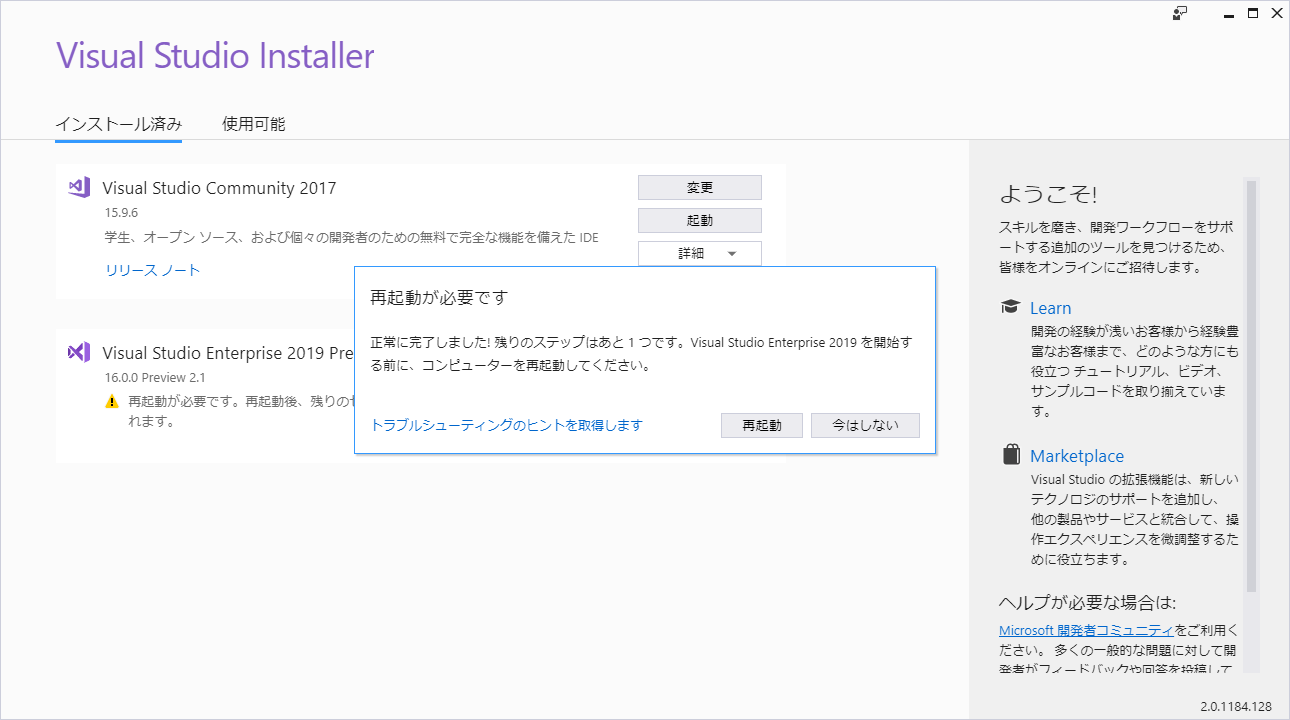
Task: Click the Visual Studio Enterprise 2019 product icon
Action: (78, 354)
